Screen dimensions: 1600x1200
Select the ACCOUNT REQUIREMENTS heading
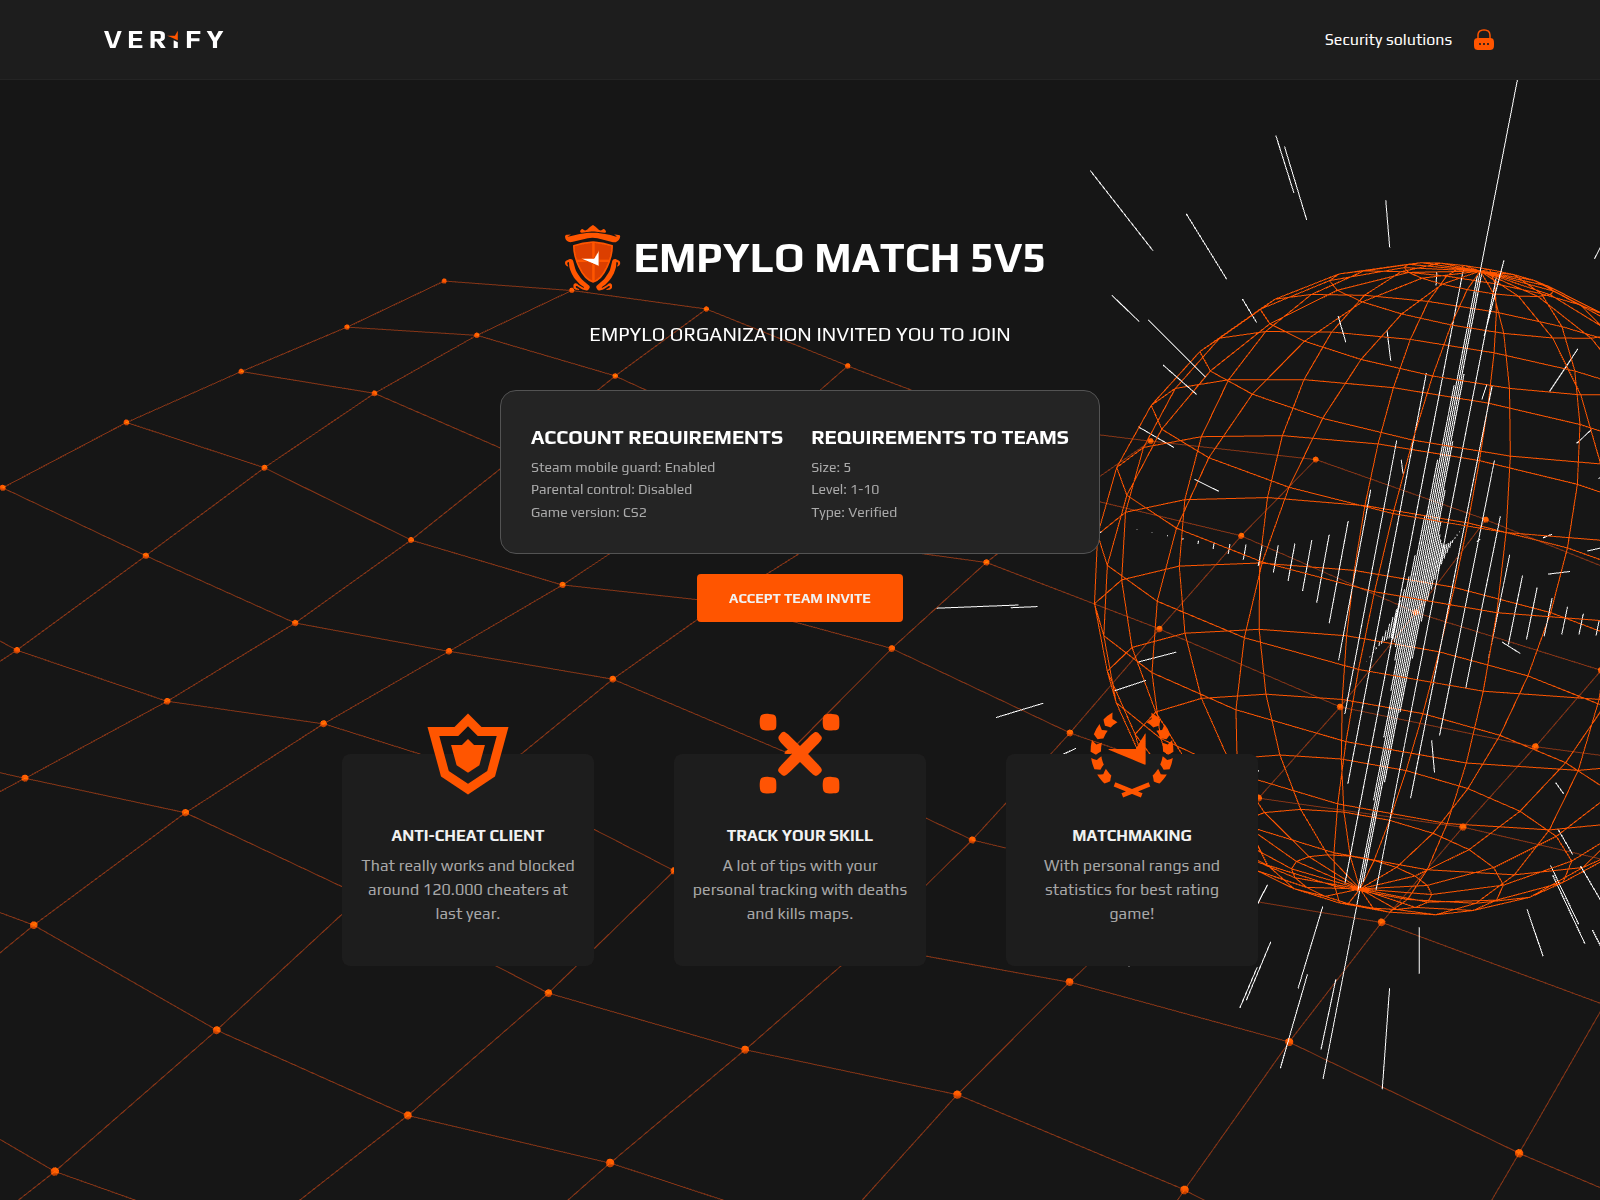click(x=657, y=437)
